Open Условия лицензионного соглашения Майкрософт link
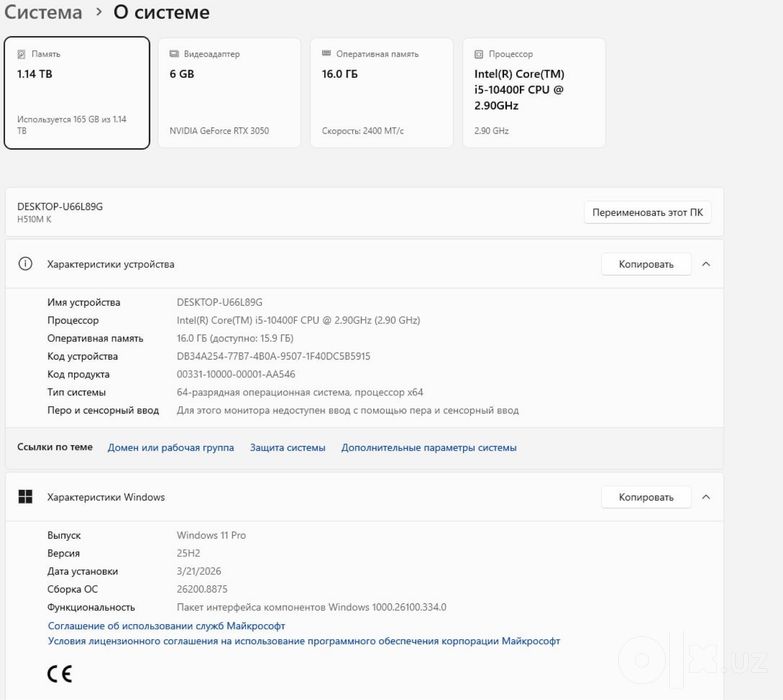Image resolution: width=783 pixels, height=700 pixels. (304, 641)
